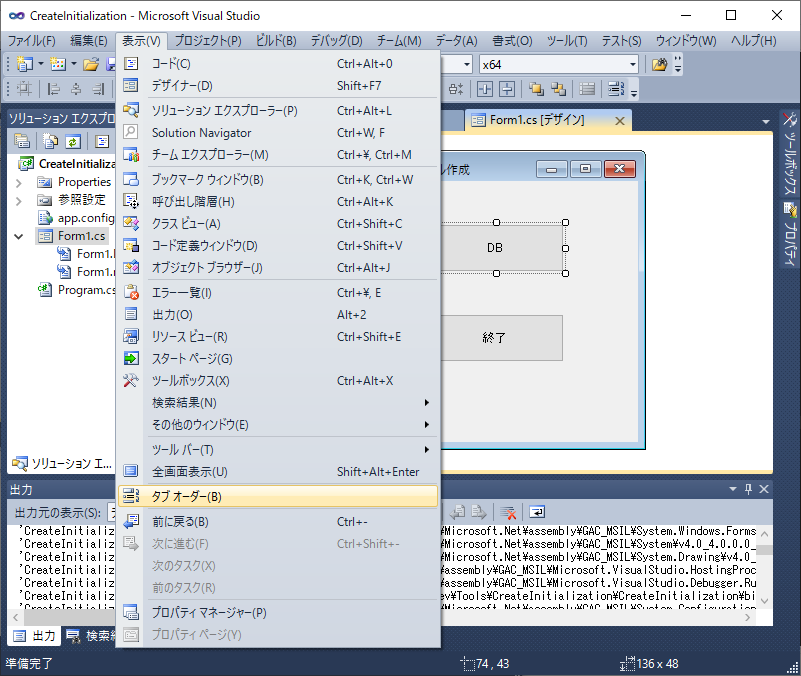Click the tab order toolbar icon

[616, 89]
